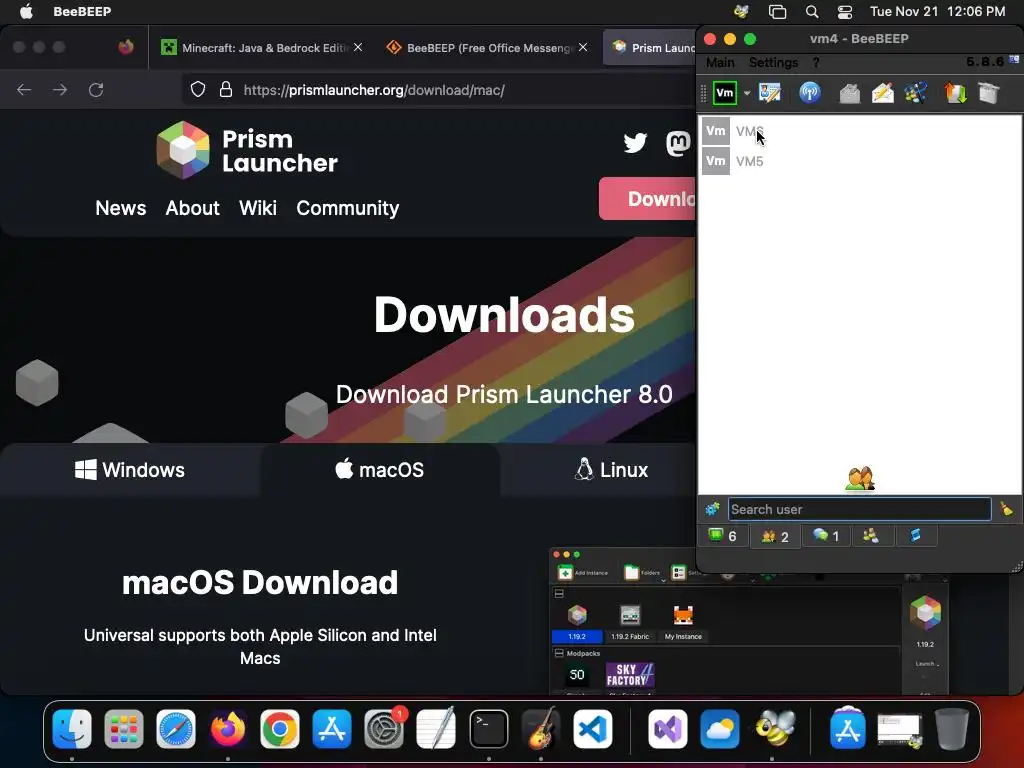Click the pink Download button
This screenshot has width=1024, height=768.
click(648, 199)
